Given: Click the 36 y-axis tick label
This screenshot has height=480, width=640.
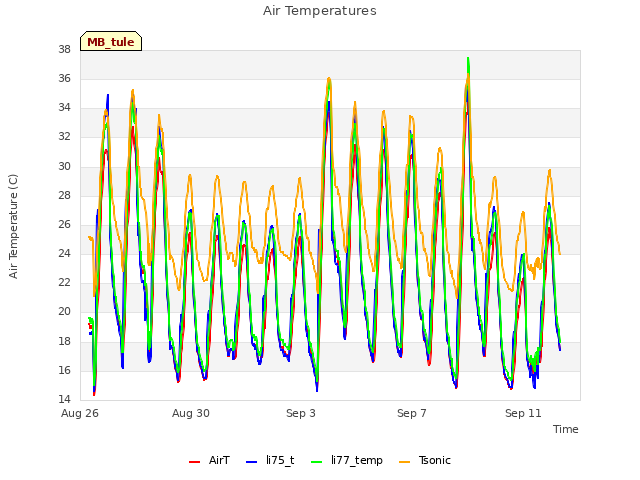Looking at the screenshot, I should coord(64,78).
